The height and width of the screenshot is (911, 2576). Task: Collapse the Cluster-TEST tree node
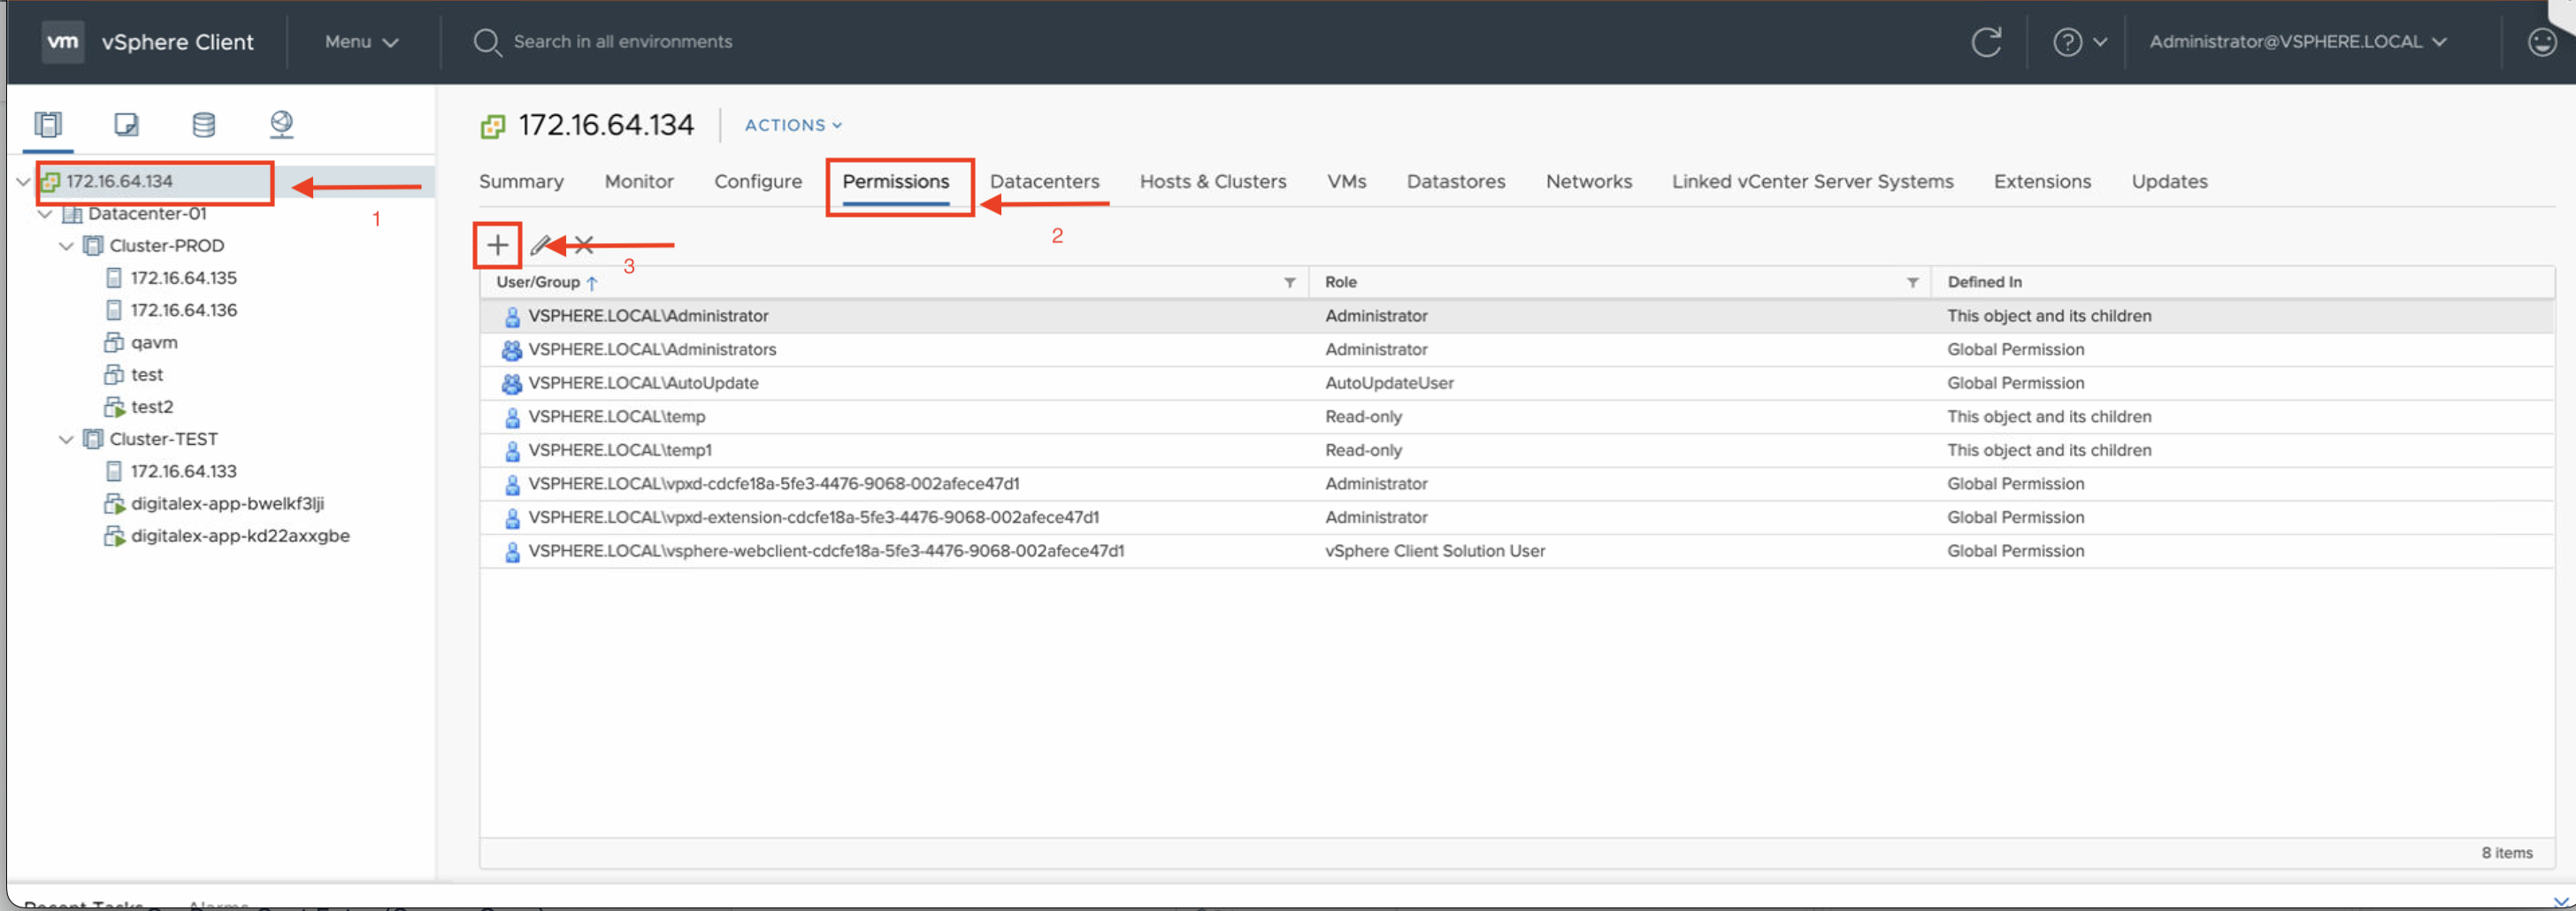click(66, 439)
